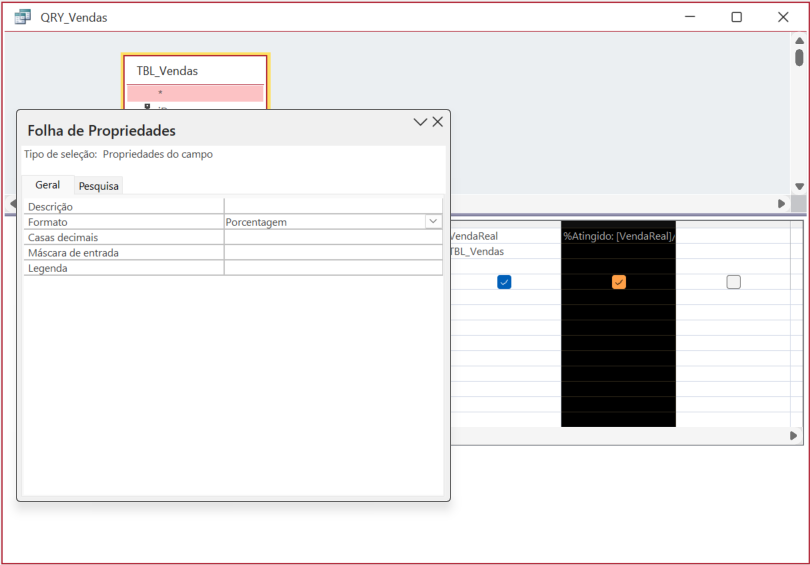Image resolution: width=810 pixels, height=565 pixels.
Task: Enable the unchecked Show box in empty column
Action: pos(733,282)
